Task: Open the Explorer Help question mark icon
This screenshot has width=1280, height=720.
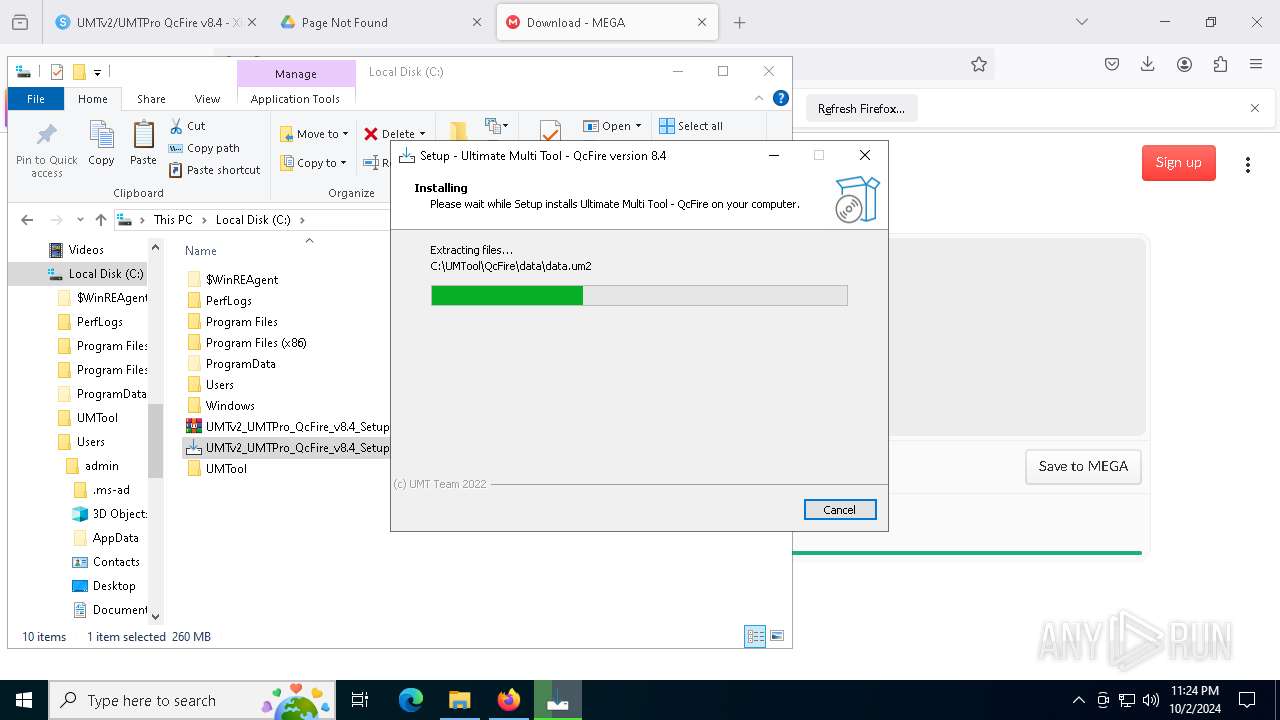Action: (x=781, y=98)
